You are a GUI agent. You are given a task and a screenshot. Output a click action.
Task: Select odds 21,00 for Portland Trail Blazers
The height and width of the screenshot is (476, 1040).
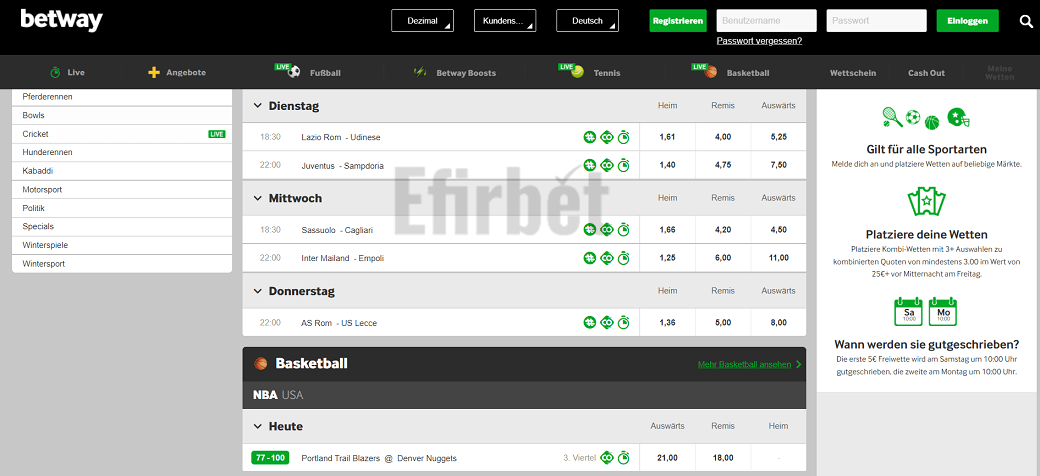click(x=667, y=458)
